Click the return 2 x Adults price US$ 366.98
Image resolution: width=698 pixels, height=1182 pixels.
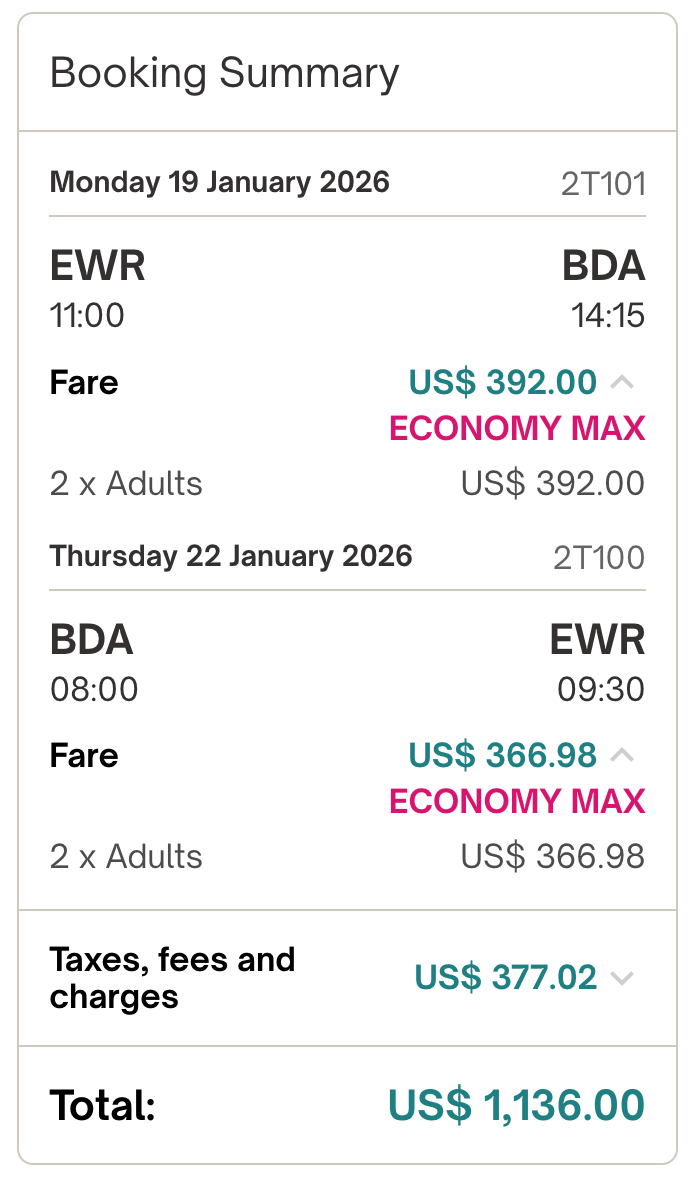[x=552, y=857]
